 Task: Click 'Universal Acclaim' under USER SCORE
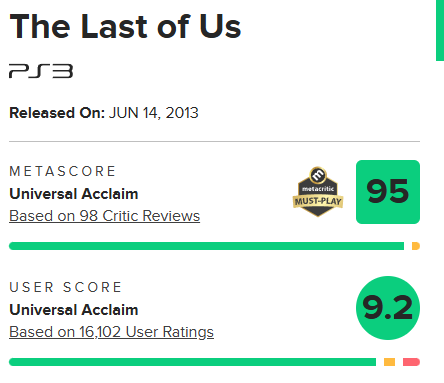(74, 310)
